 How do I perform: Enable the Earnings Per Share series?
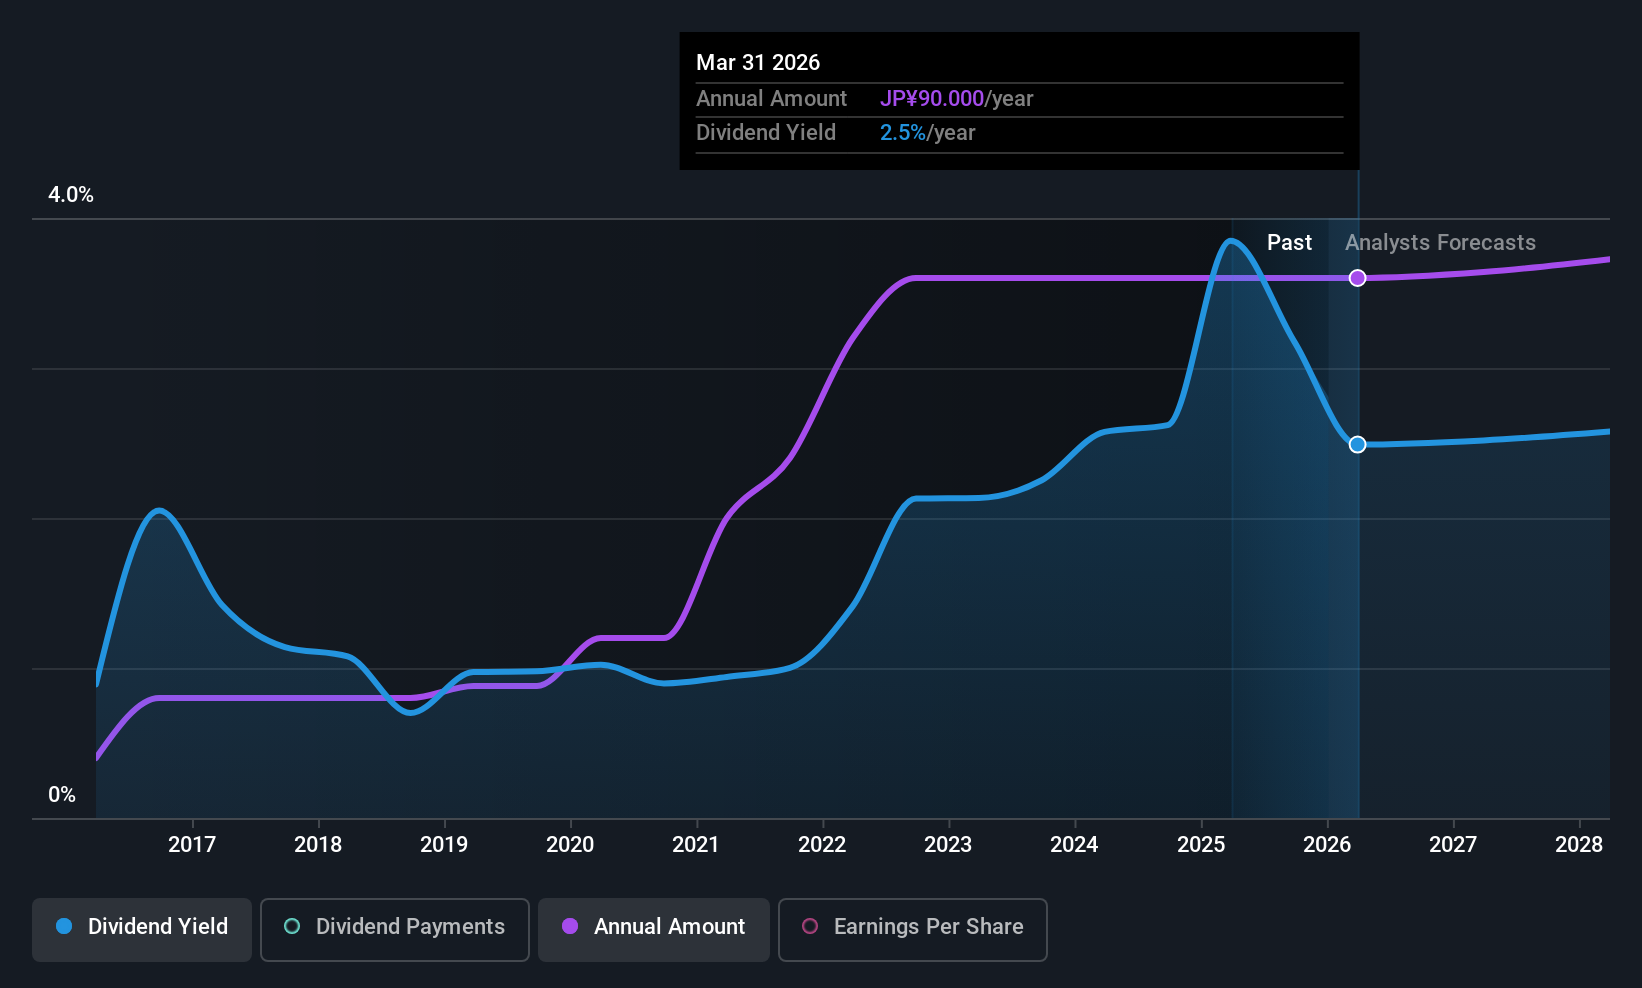click(x=913, y=930)
